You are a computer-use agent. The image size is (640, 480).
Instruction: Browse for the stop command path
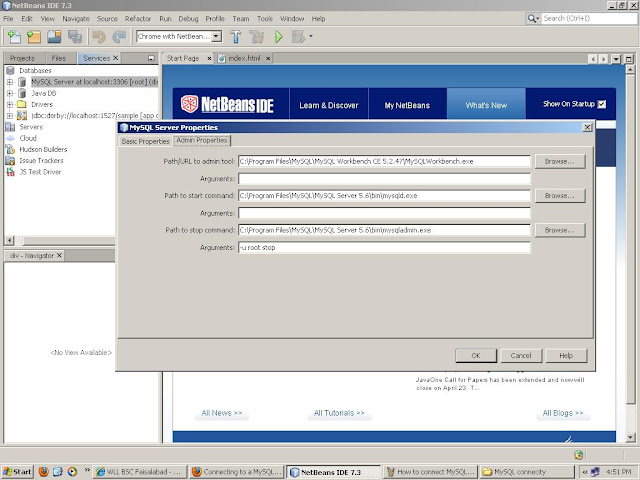(560, 230)
